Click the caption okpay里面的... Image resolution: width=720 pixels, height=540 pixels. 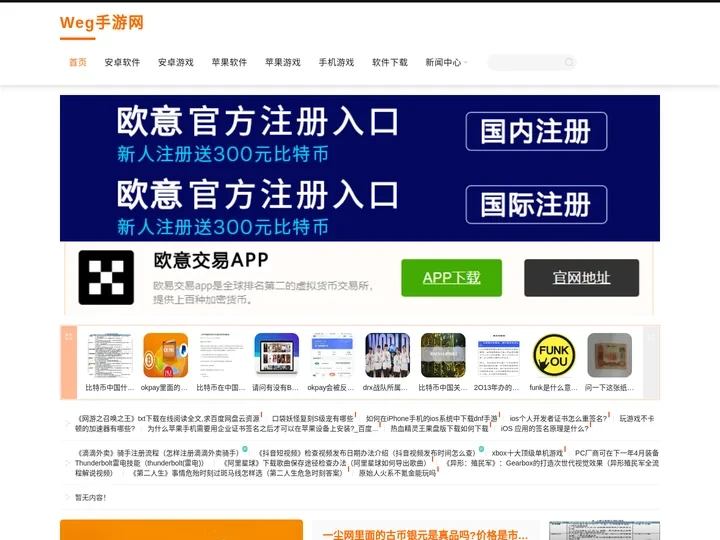click(x=164, y=388)
